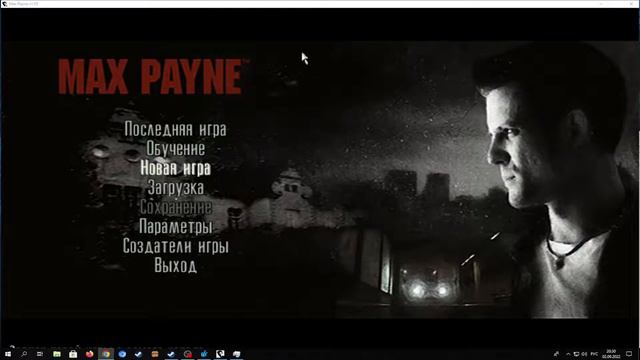Launch Firefox from the taskbar

point(89,354)
